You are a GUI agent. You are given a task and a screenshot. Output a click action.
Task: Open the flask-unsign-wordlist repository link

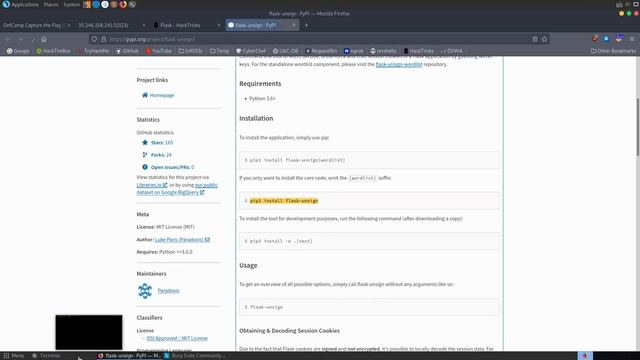399,64
